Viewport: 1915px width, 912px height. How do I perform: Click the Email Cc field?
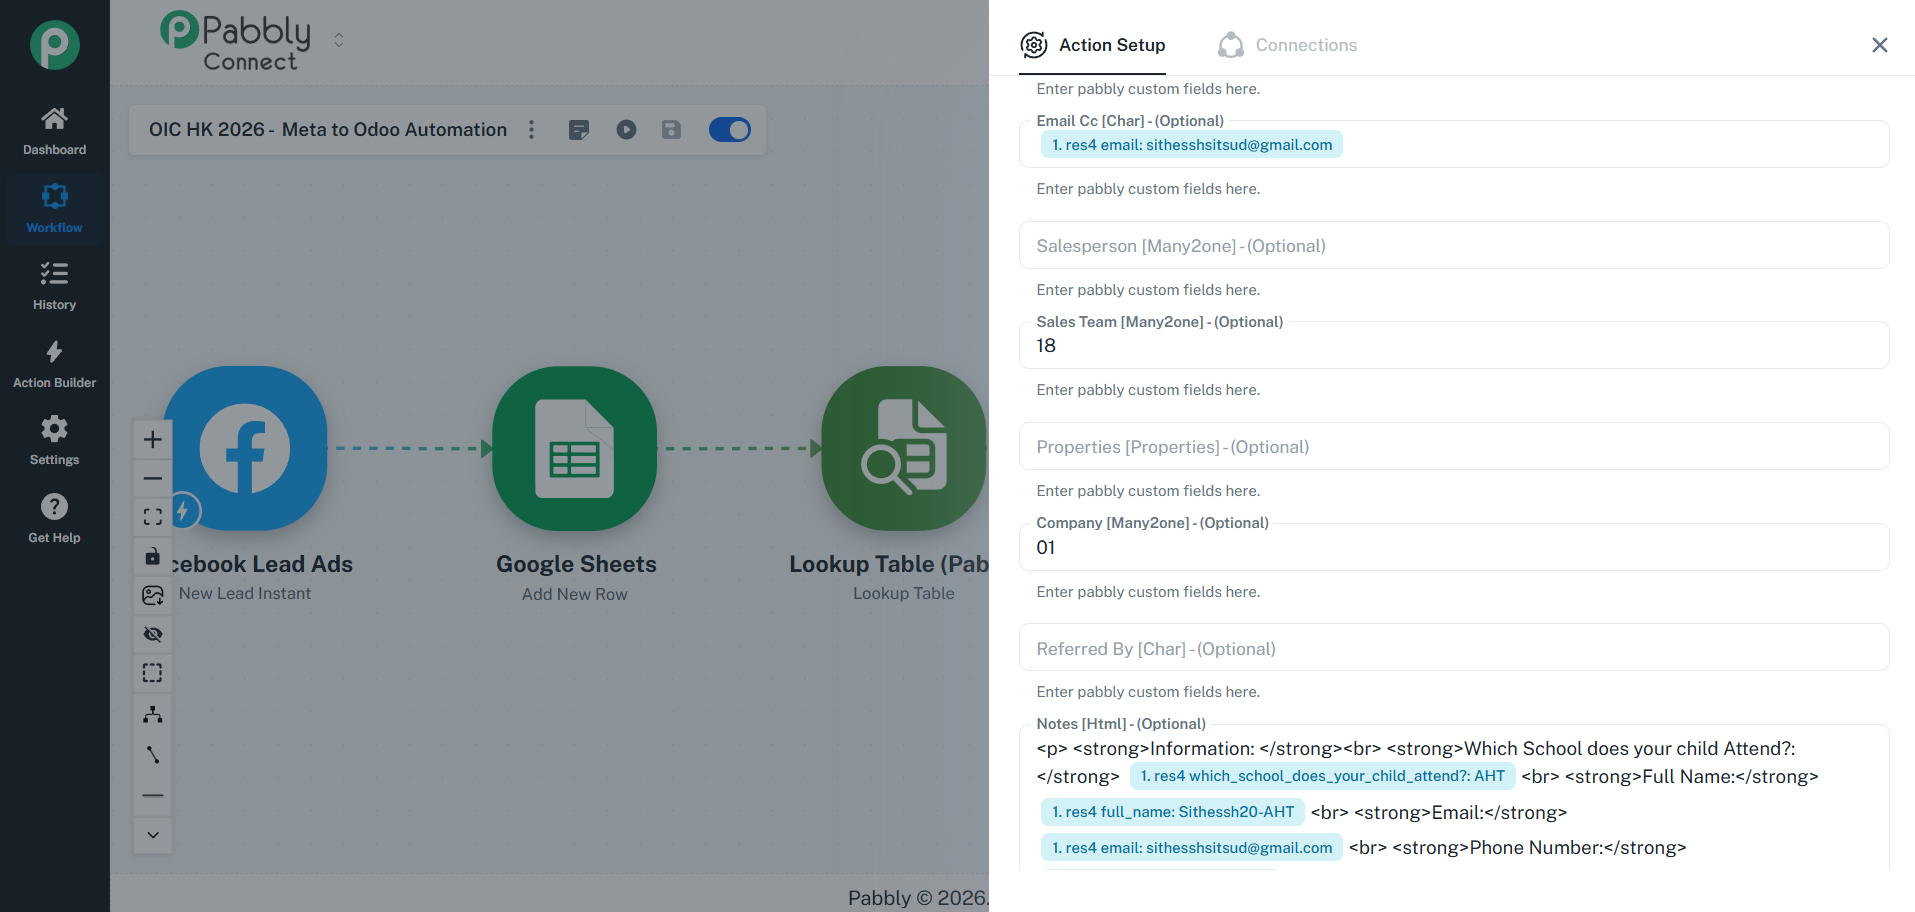(1454, 145)
